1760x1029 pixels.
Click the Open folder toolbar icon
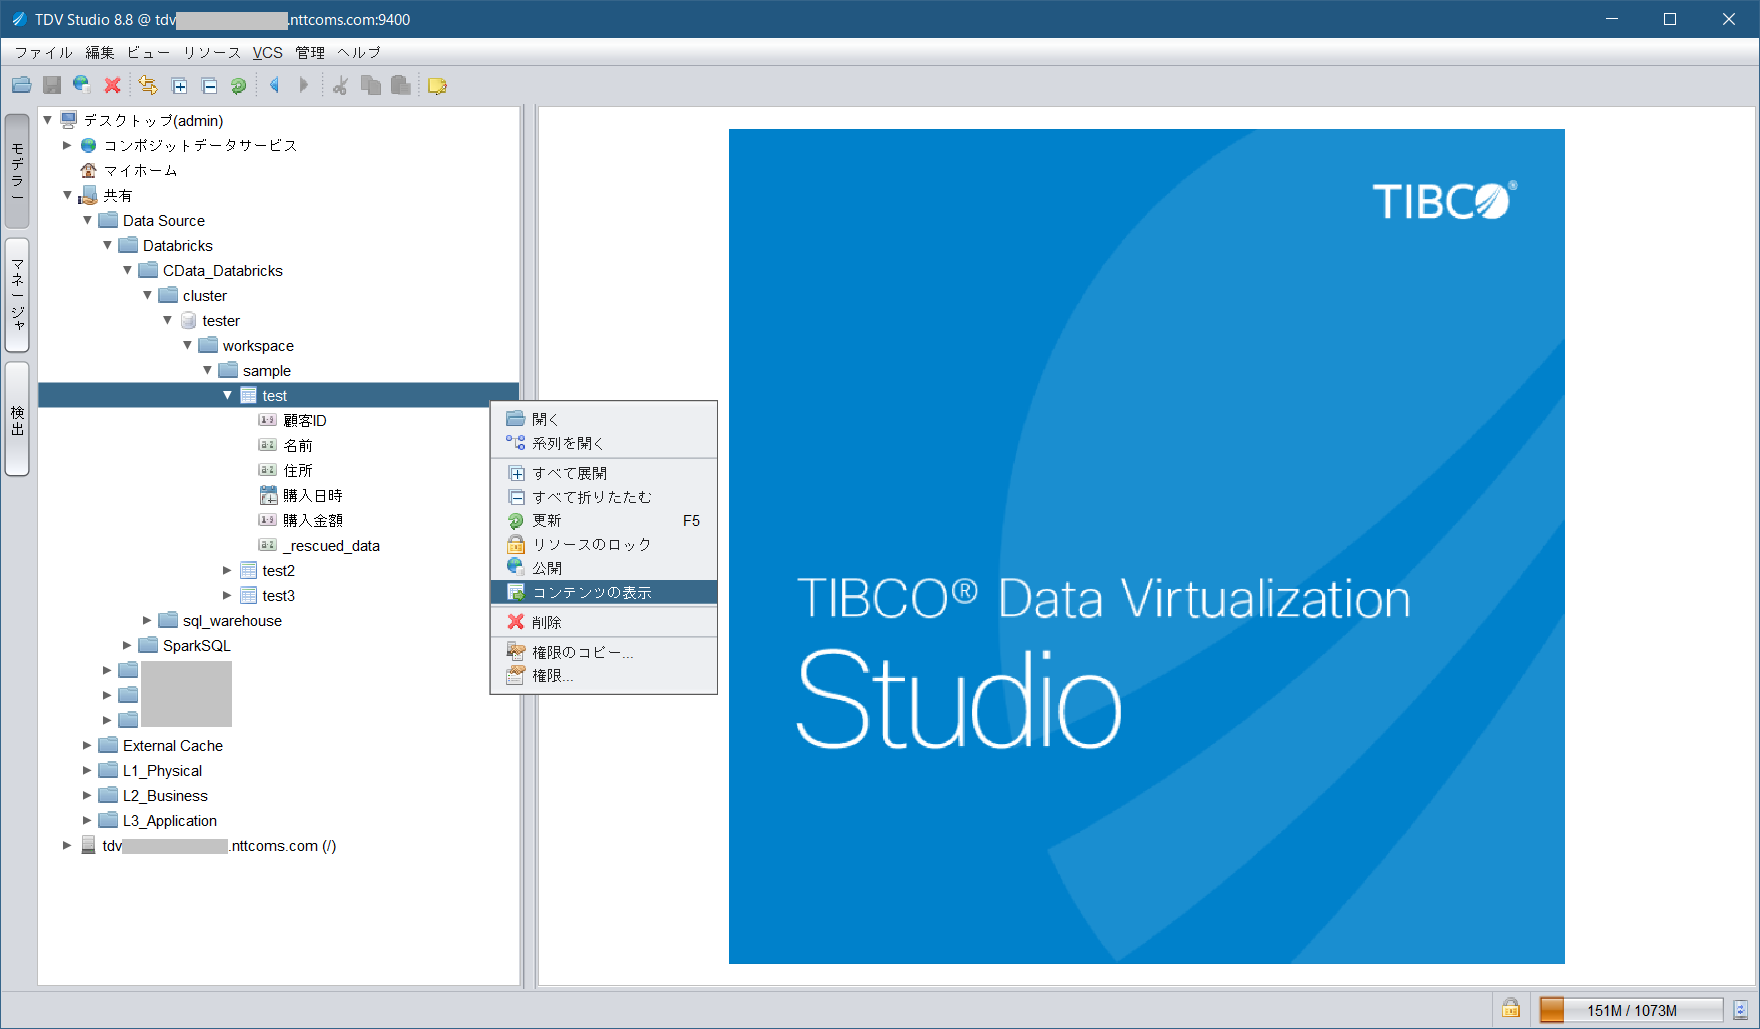21,86
